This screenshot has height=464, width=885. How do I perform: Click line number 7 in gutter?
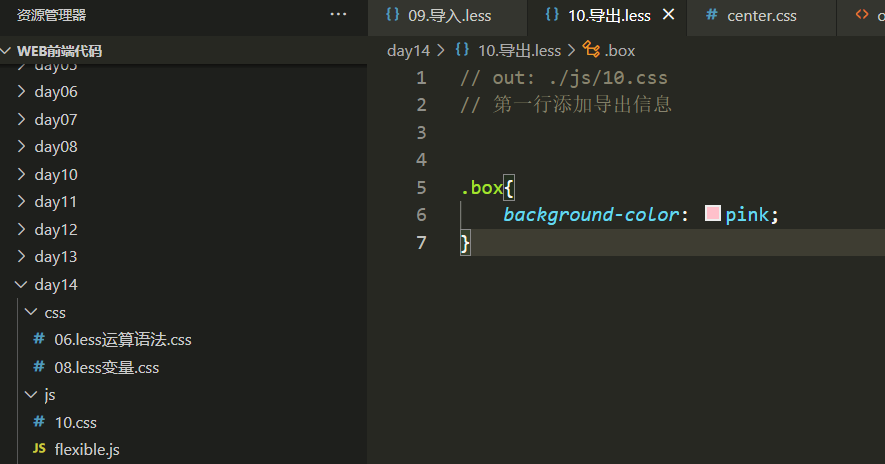[421, 243]
